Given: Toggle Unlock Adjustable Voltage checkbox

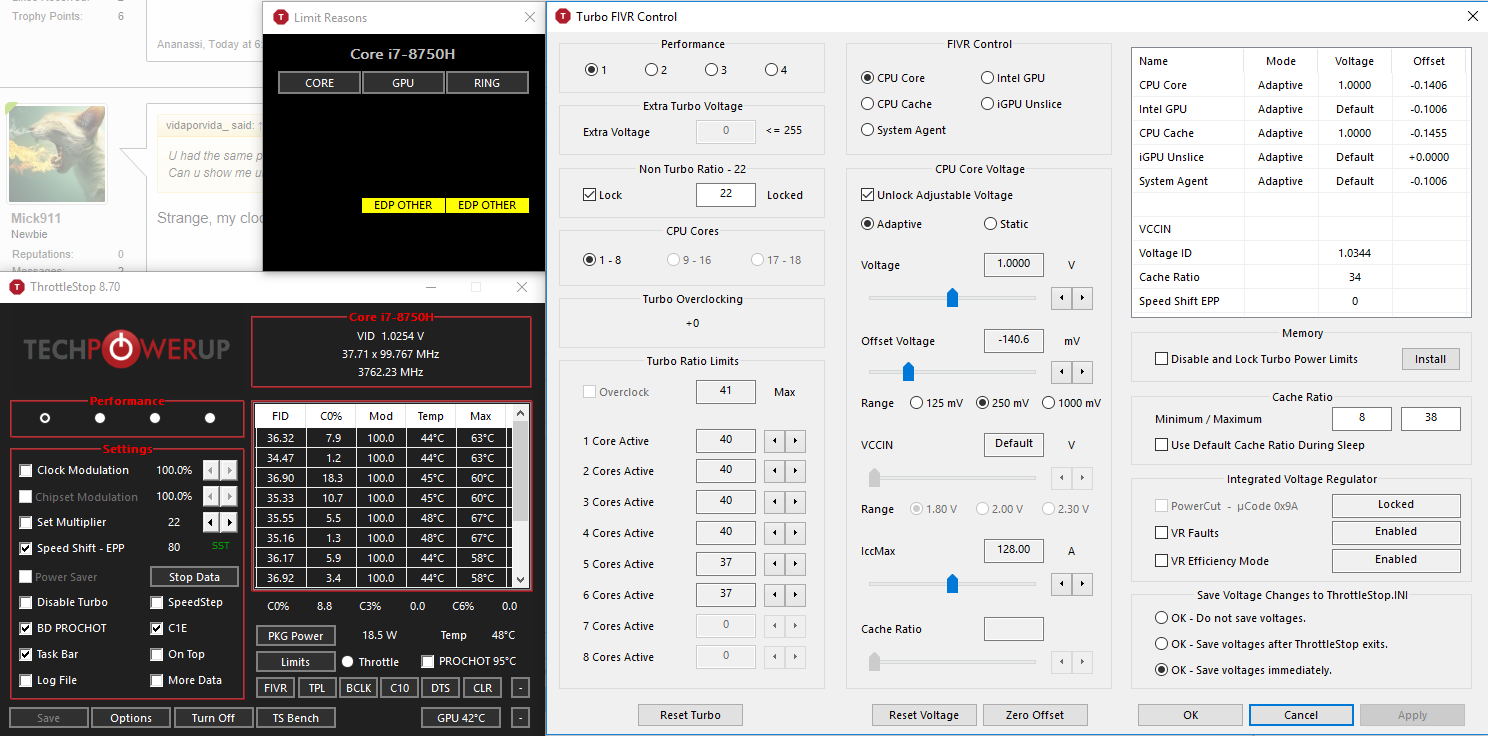Looking at the screenshot, I should 868,195.
